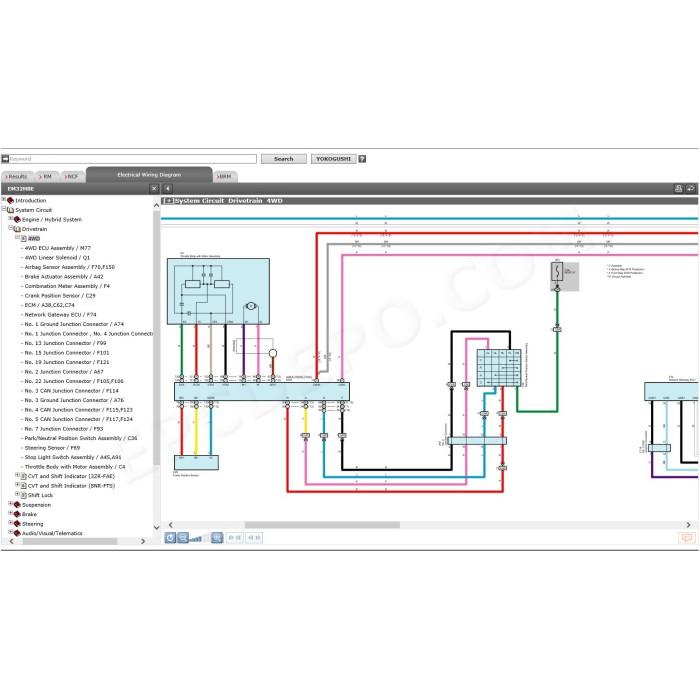Expand the Introduction tree node
This screenshot has height=700, width=700.
click(x=4, y=200)
